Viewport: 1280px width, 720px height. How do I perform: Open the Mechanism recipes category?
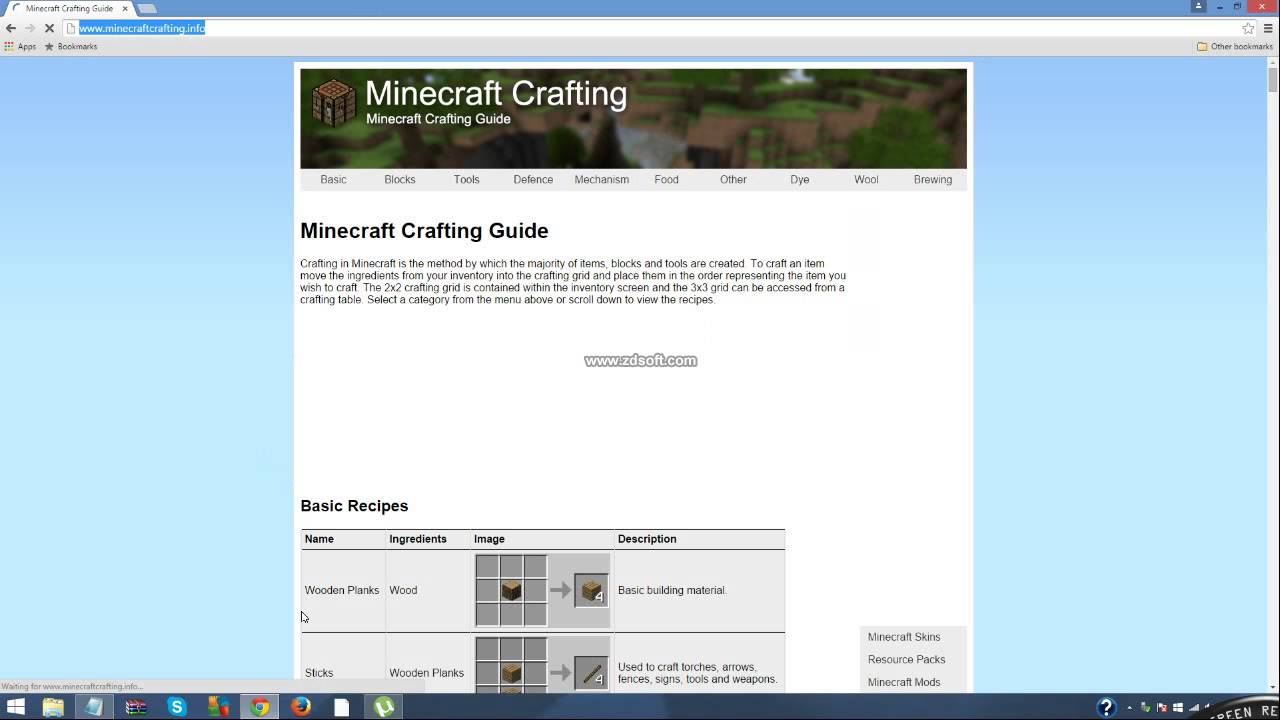[x=601, y=179]
